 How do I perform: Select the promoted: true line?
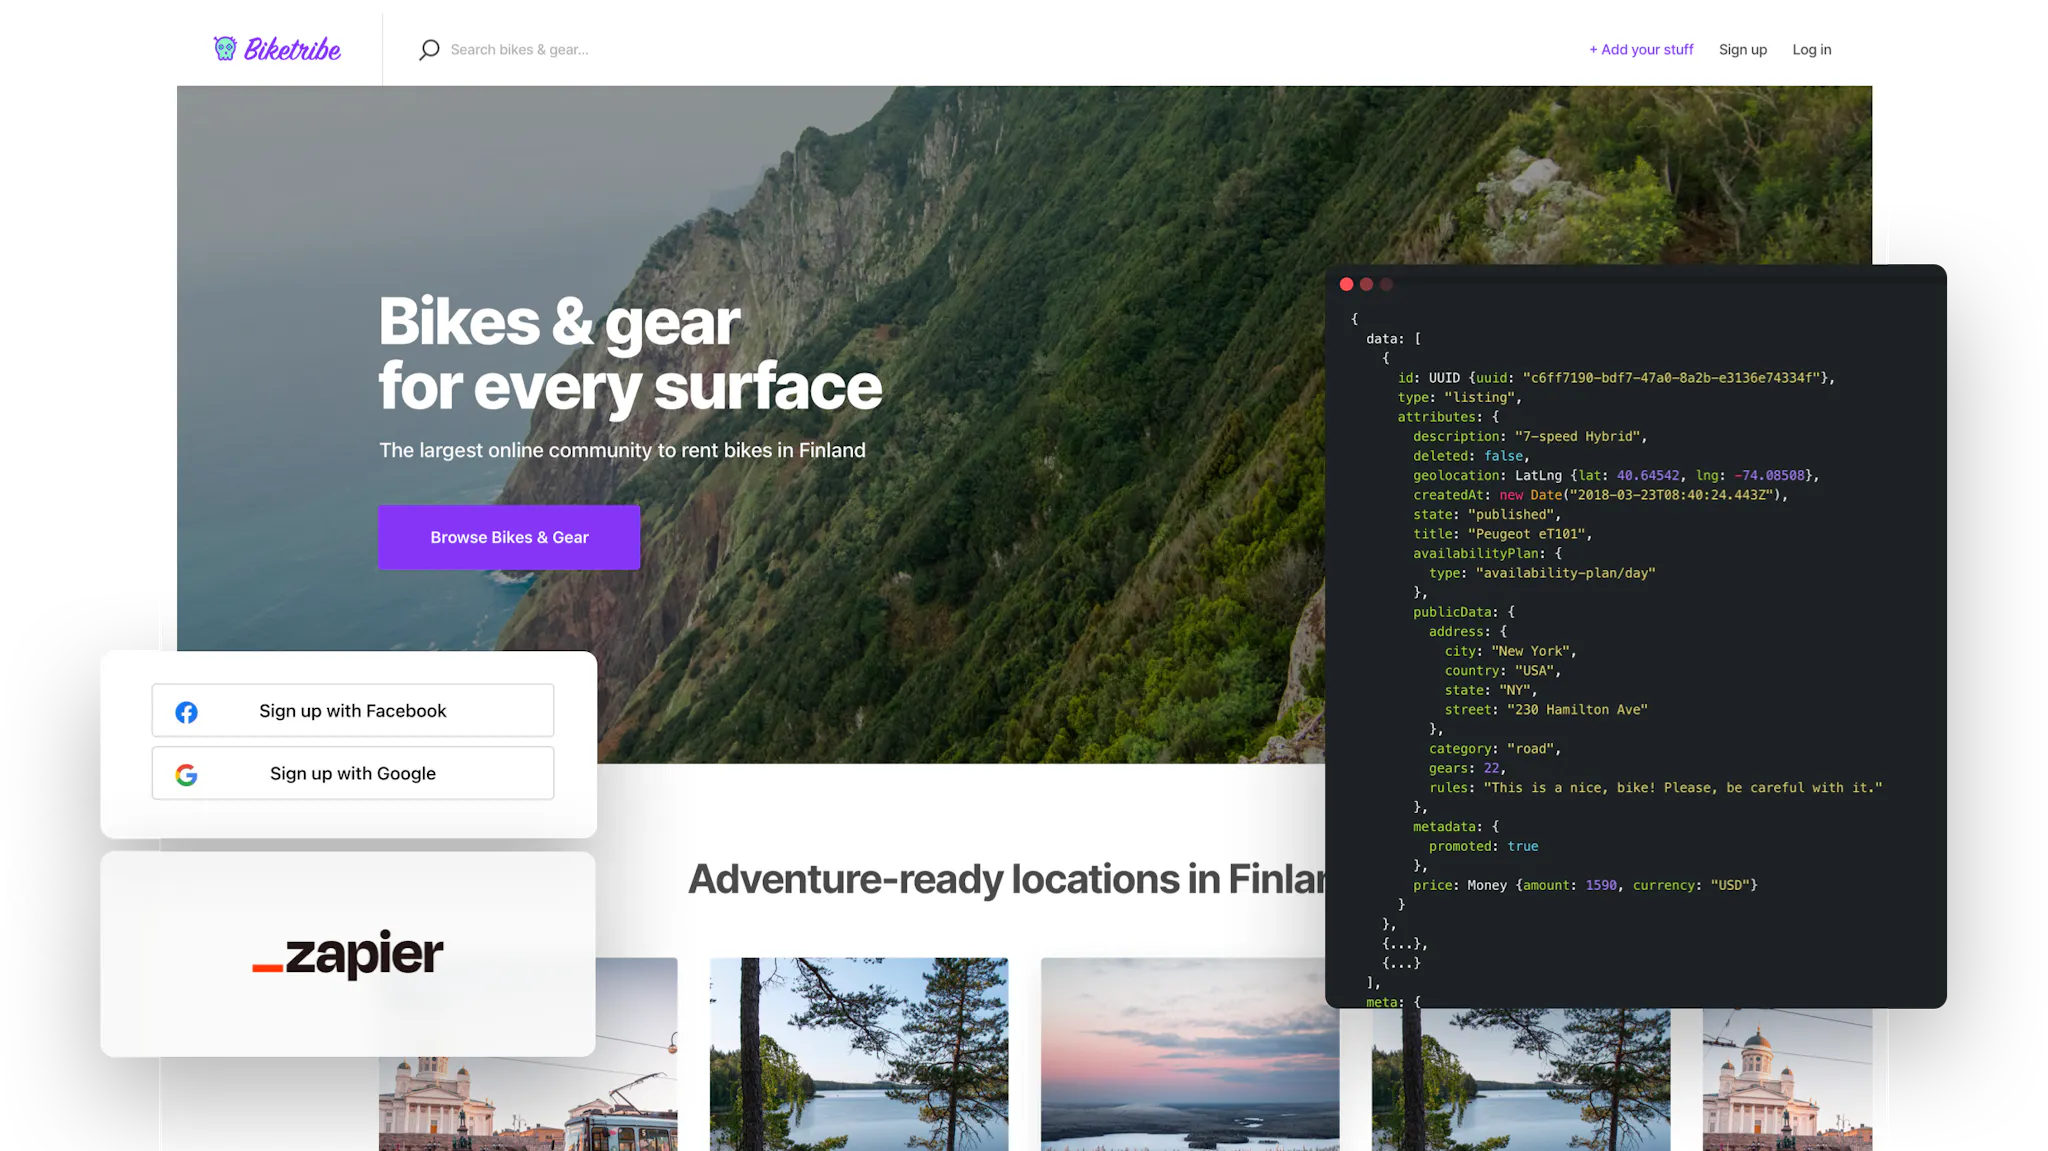pyautogui.click(x=1483, y=846)
